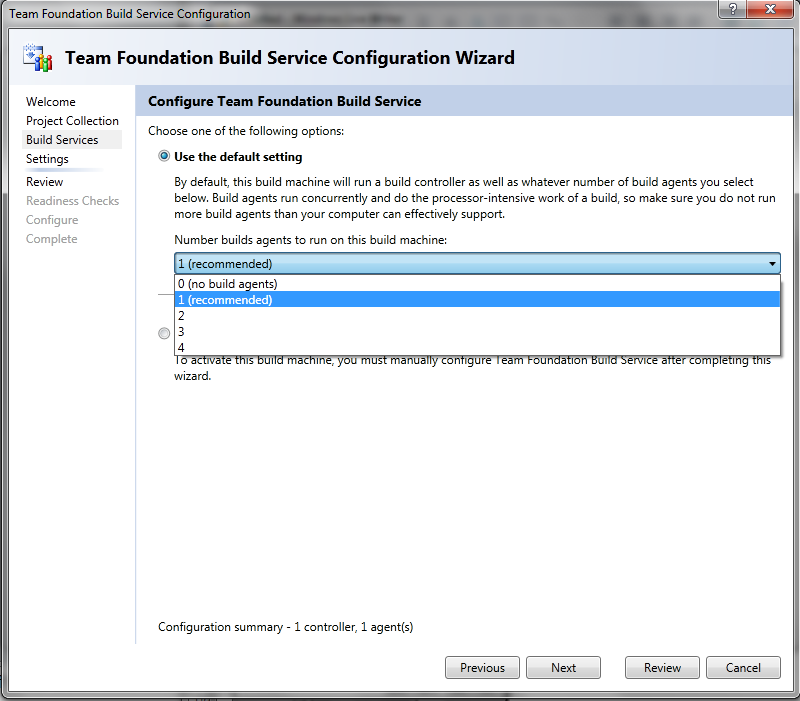Go to the Welcome step in sidebar

coord(51,102)
